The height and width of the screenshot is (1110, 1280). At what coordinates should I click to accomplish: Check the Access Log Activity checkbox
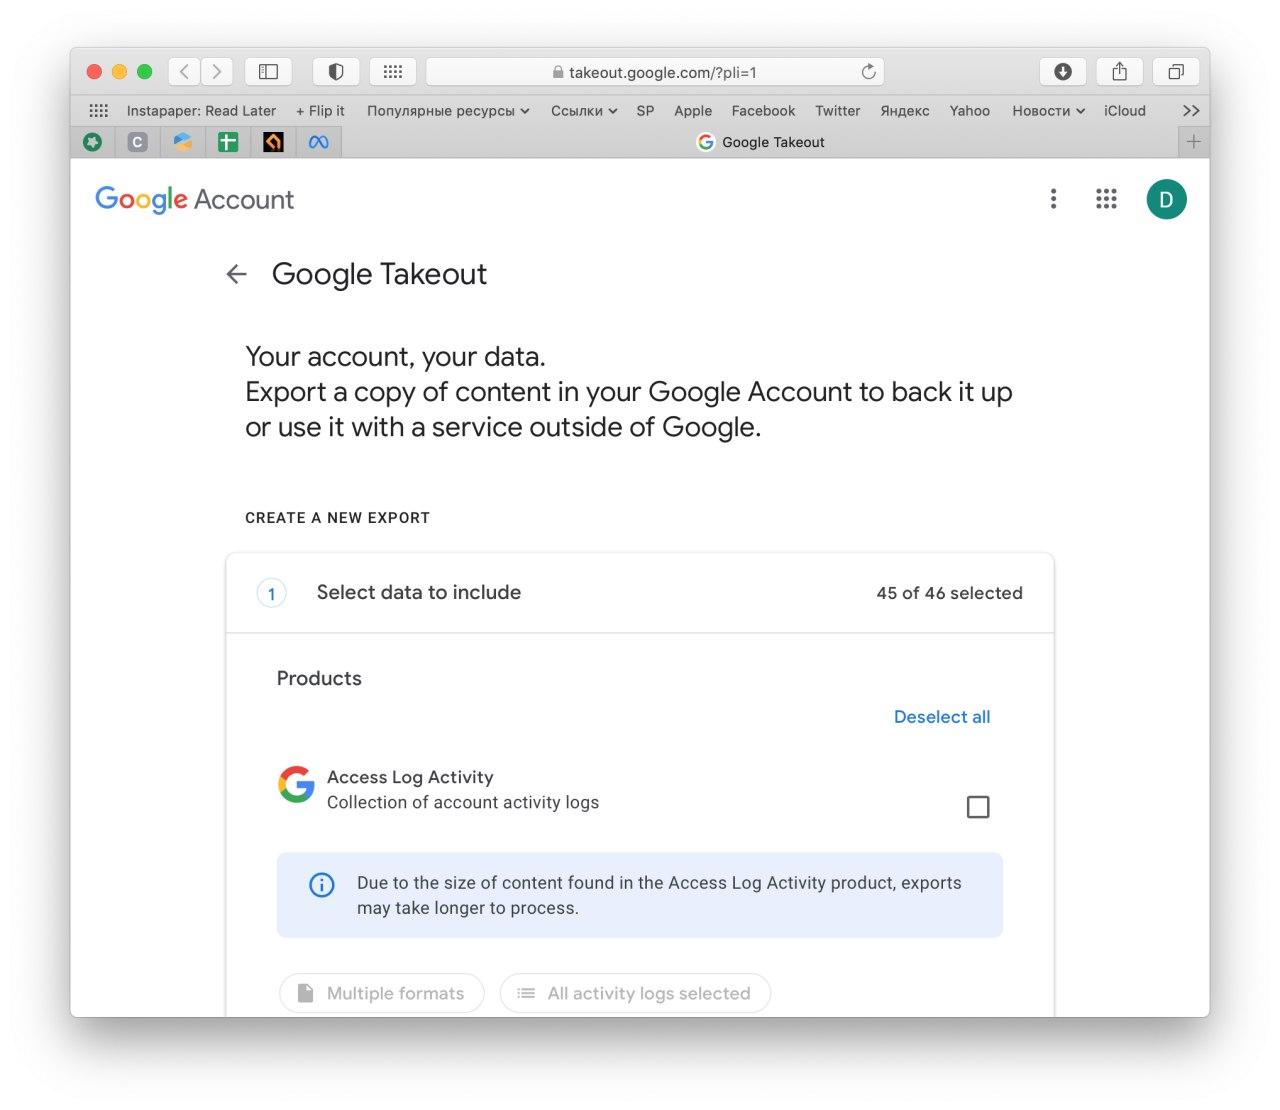pos(978,807)
